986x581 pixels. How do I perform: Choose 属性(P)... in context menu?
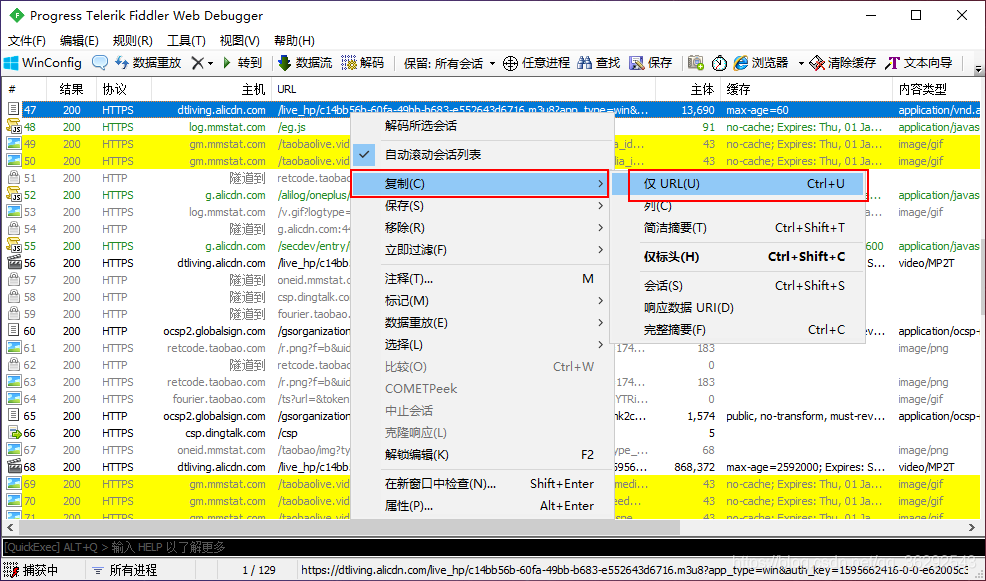click(x=482, y=506)
